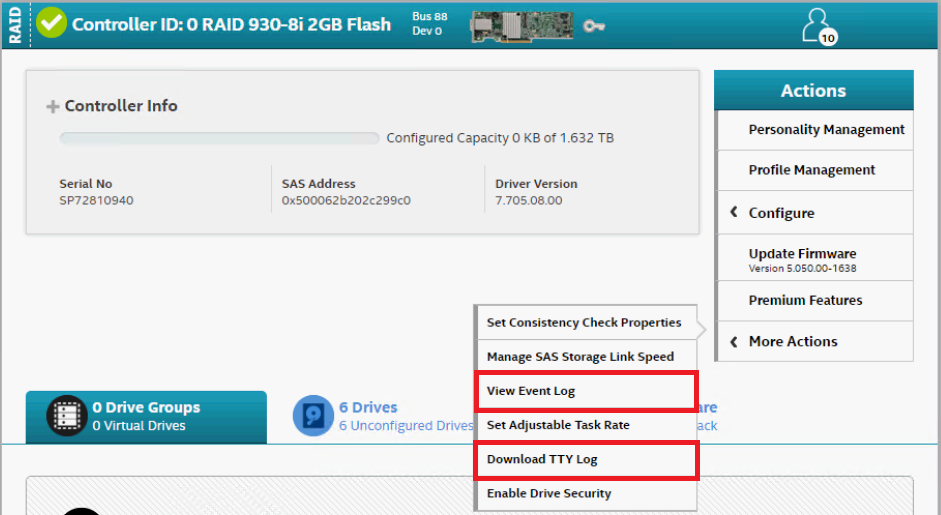Click the vertical RAID logo label

tap(15, 25)
